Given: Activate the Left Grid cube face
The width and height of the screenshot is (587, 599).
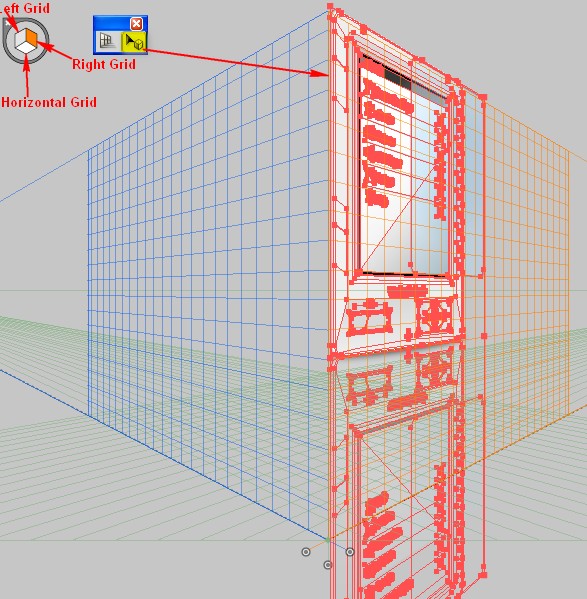Looking at the screenshot, I should pyautogui.click(x=19, y=39).
